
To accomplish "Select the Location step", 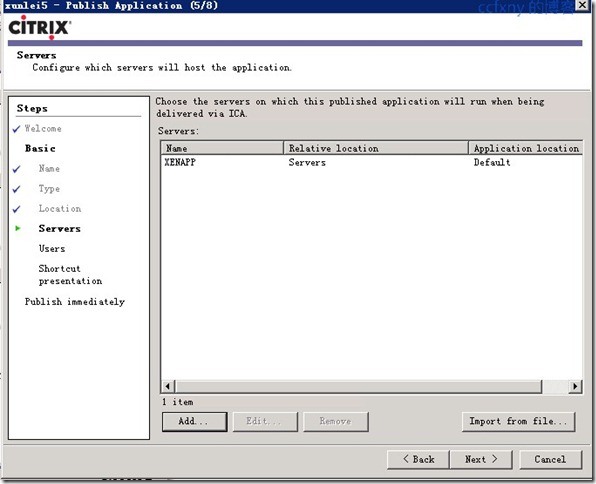I will 60,208.
